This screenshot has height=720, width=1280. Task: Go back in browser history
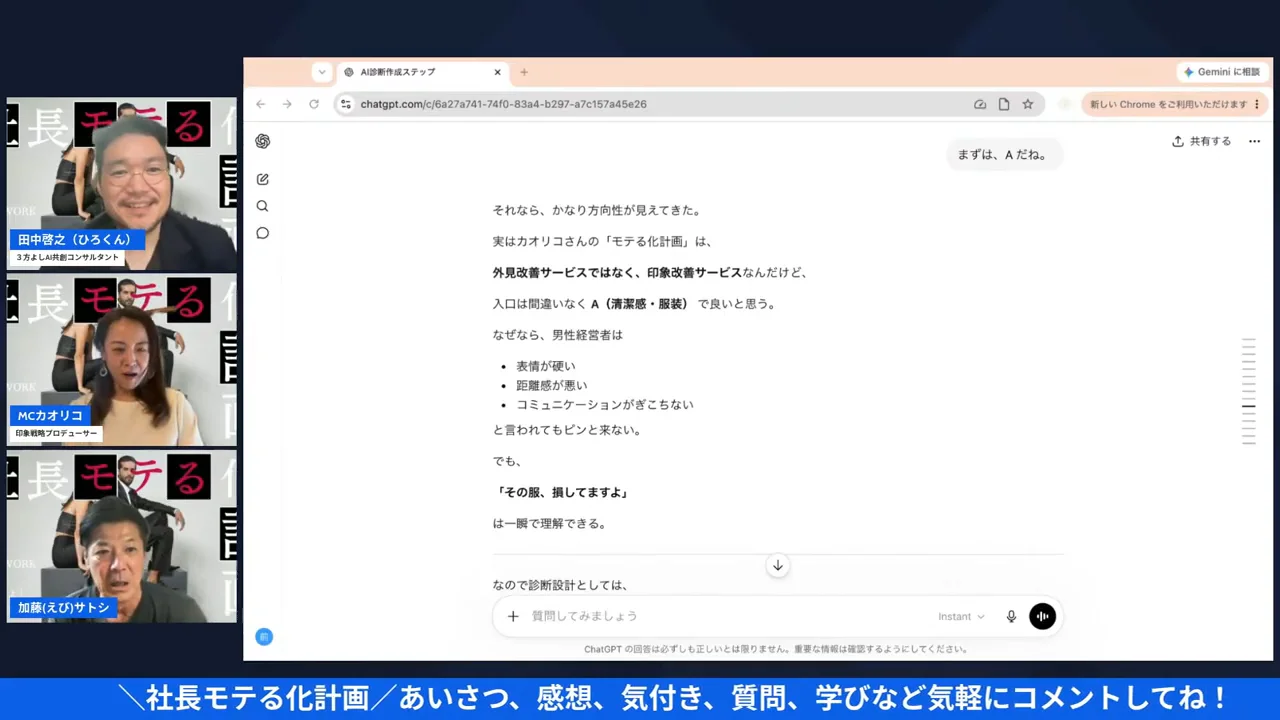pyautogui.click(x=261, y=104)
